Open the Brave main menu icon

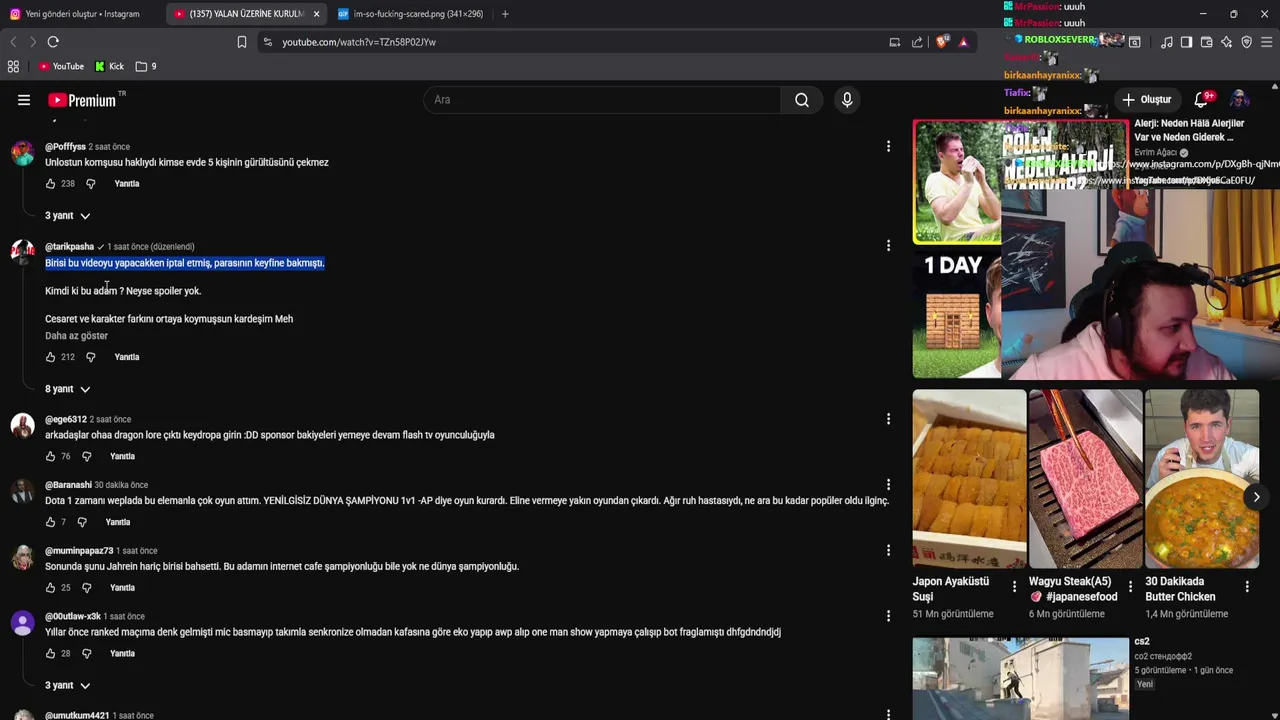point(1267,42)
